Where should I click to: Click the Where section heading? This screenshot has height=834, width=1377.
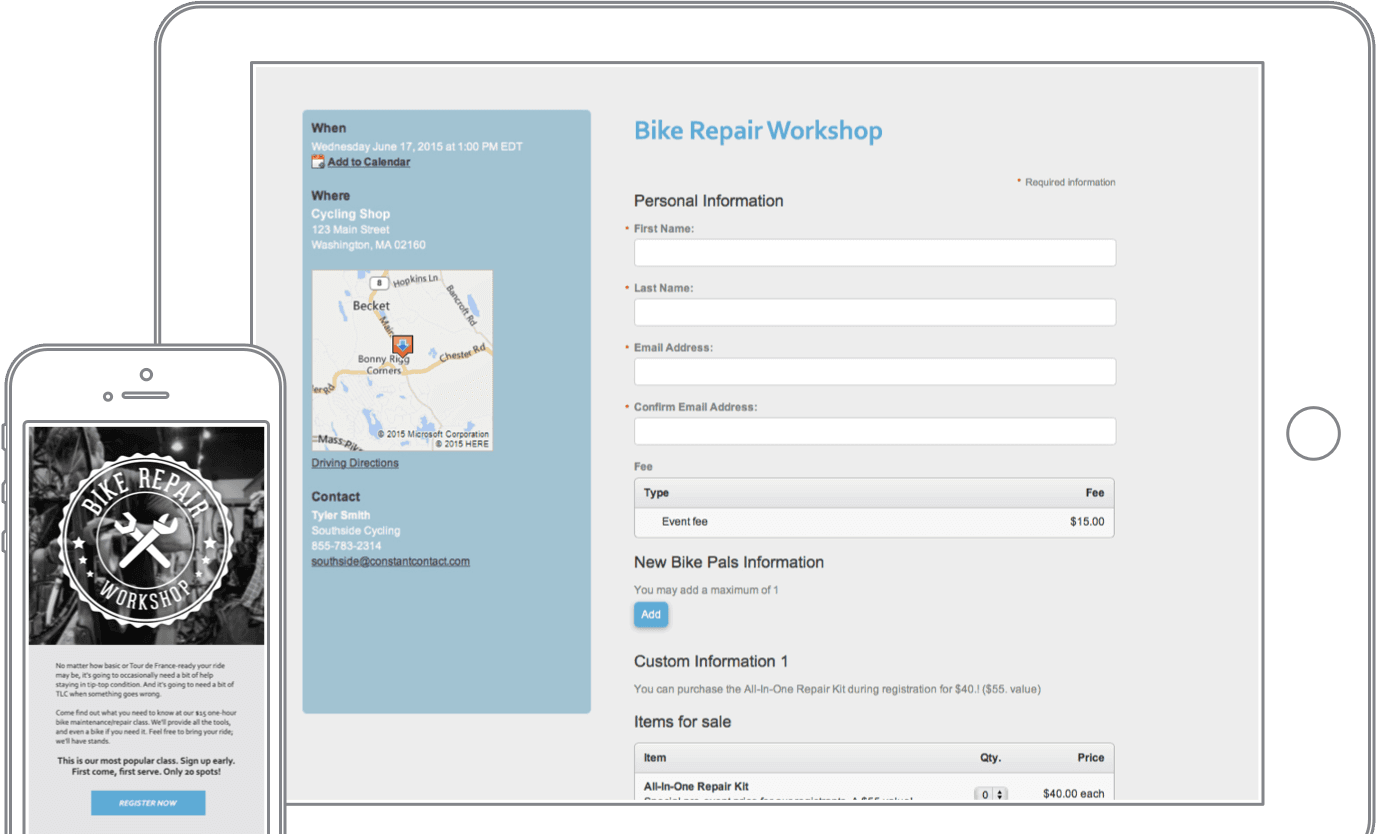pyautogui.click(x=331, y=196)
